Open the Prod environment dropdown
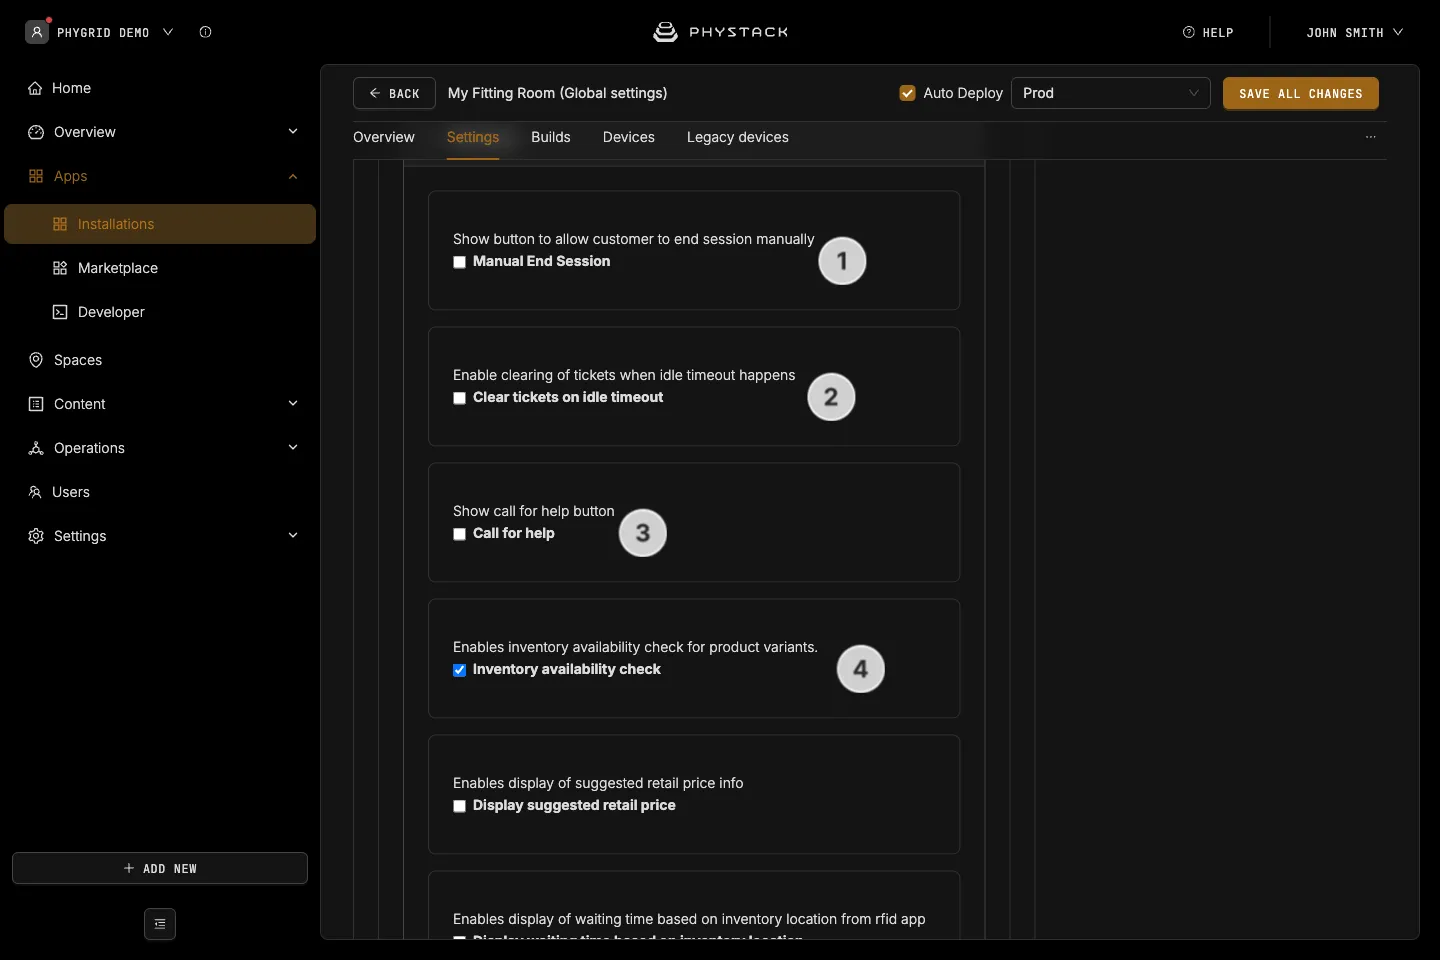Viewport: 1440px width, 960px height. coord(1111,93)
